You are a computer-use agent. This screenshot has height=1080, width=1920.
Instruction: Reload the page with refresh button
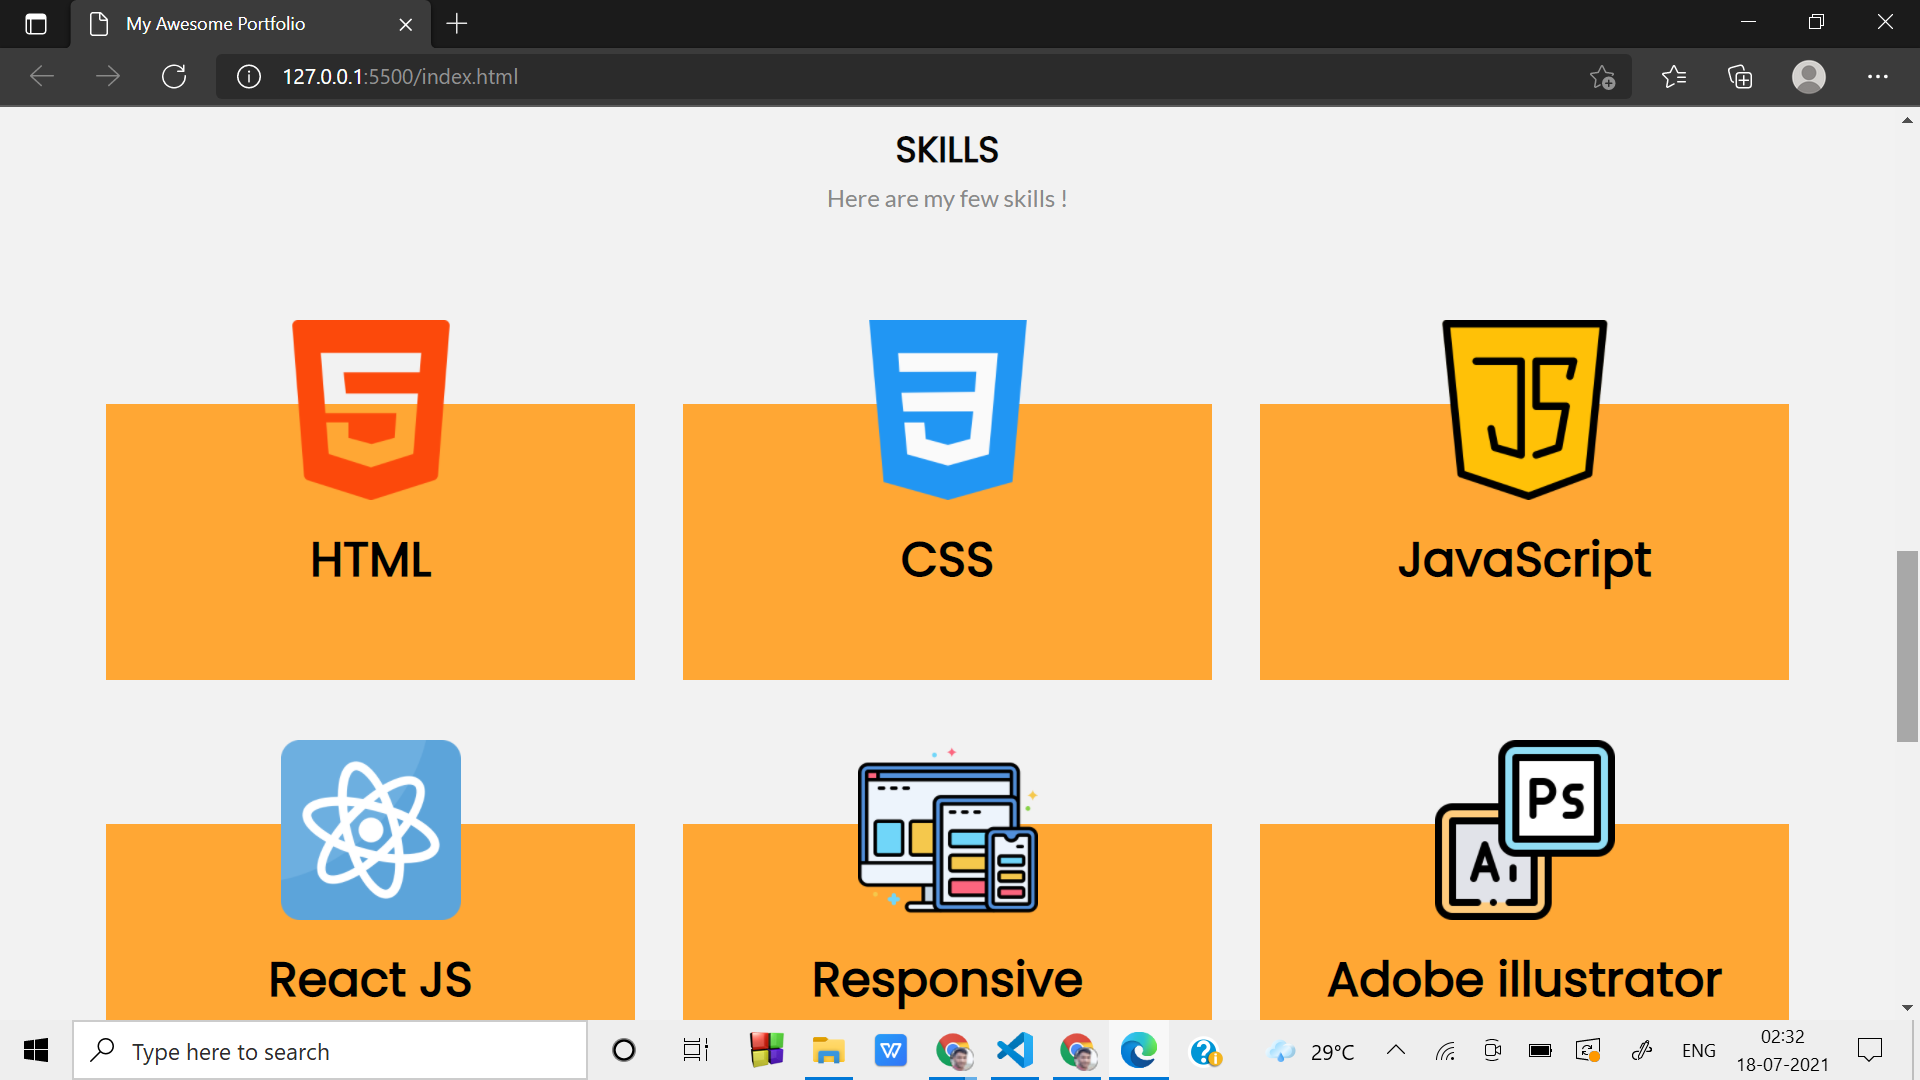pos(174,77)
